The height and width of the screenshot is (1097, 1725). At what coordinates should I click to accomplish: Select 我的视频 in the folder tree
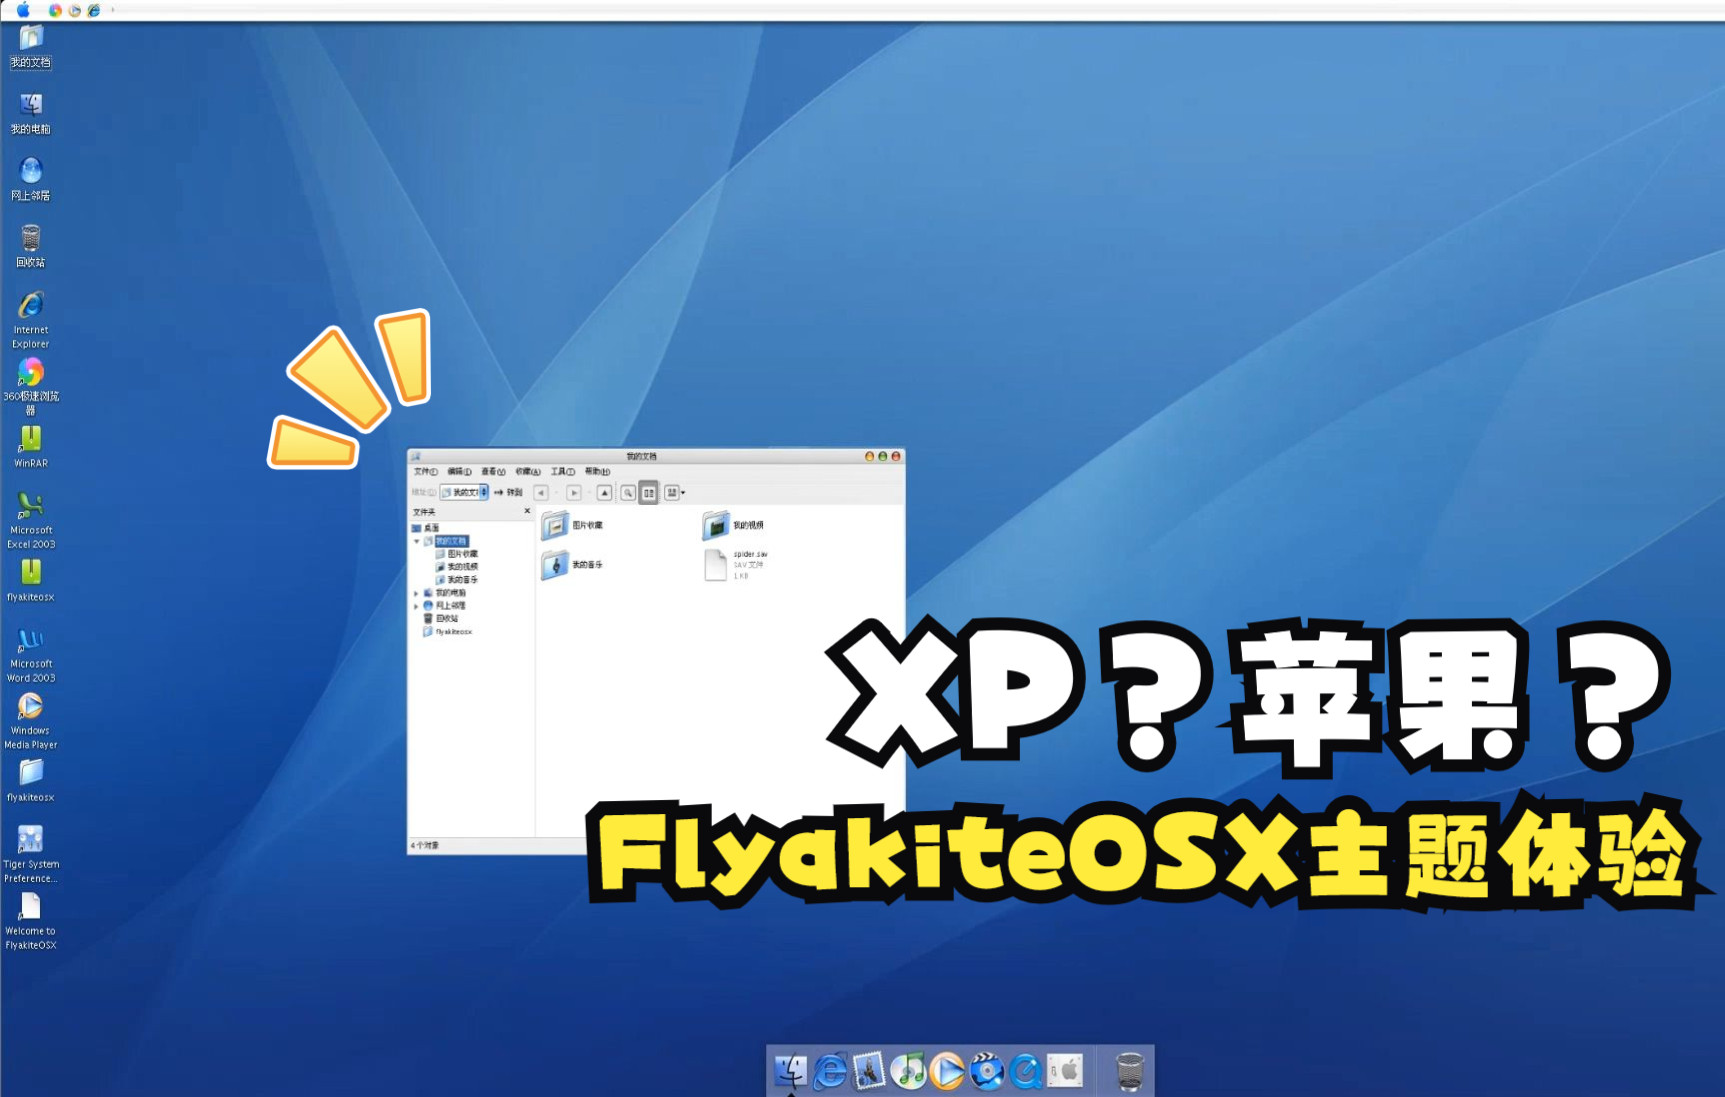(456, 567)
